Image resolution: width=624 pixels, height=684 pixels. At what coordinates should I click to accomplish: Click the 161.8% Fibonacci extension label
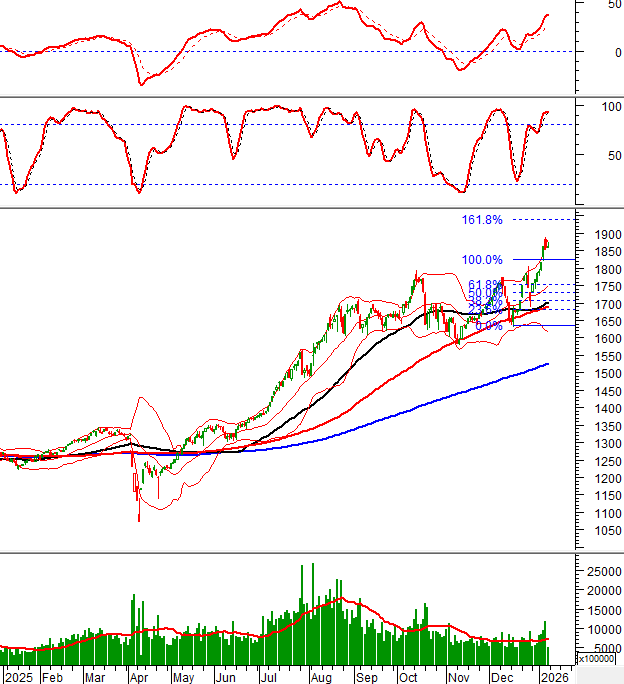coord(481,220)
